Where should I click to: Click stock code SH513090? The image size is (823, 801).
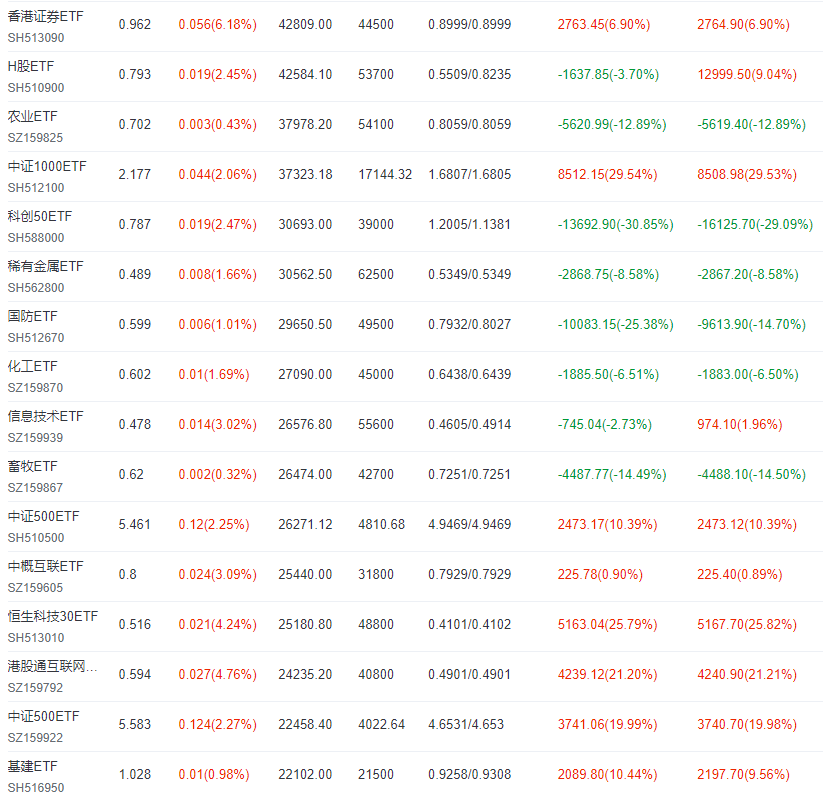tap(36, 38)
